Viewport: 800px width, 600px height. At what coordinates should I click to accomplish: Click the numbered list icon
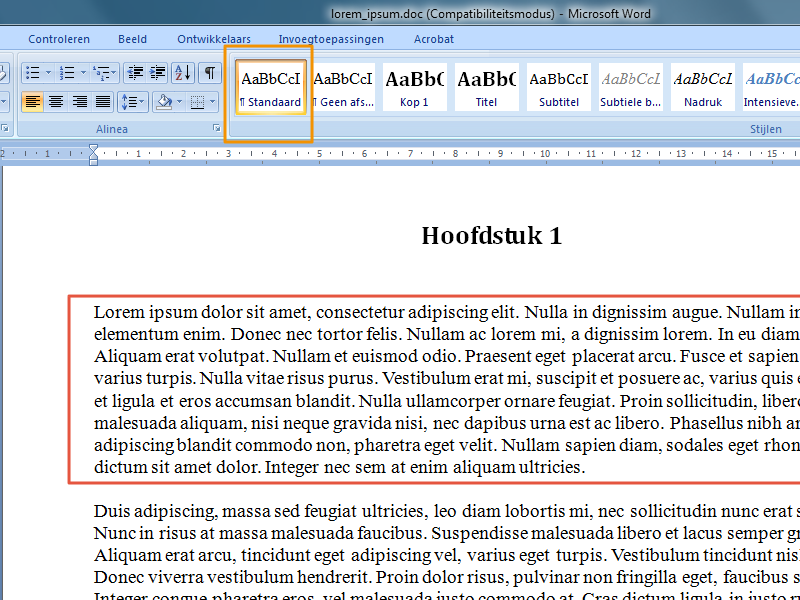tap(66, 73)
